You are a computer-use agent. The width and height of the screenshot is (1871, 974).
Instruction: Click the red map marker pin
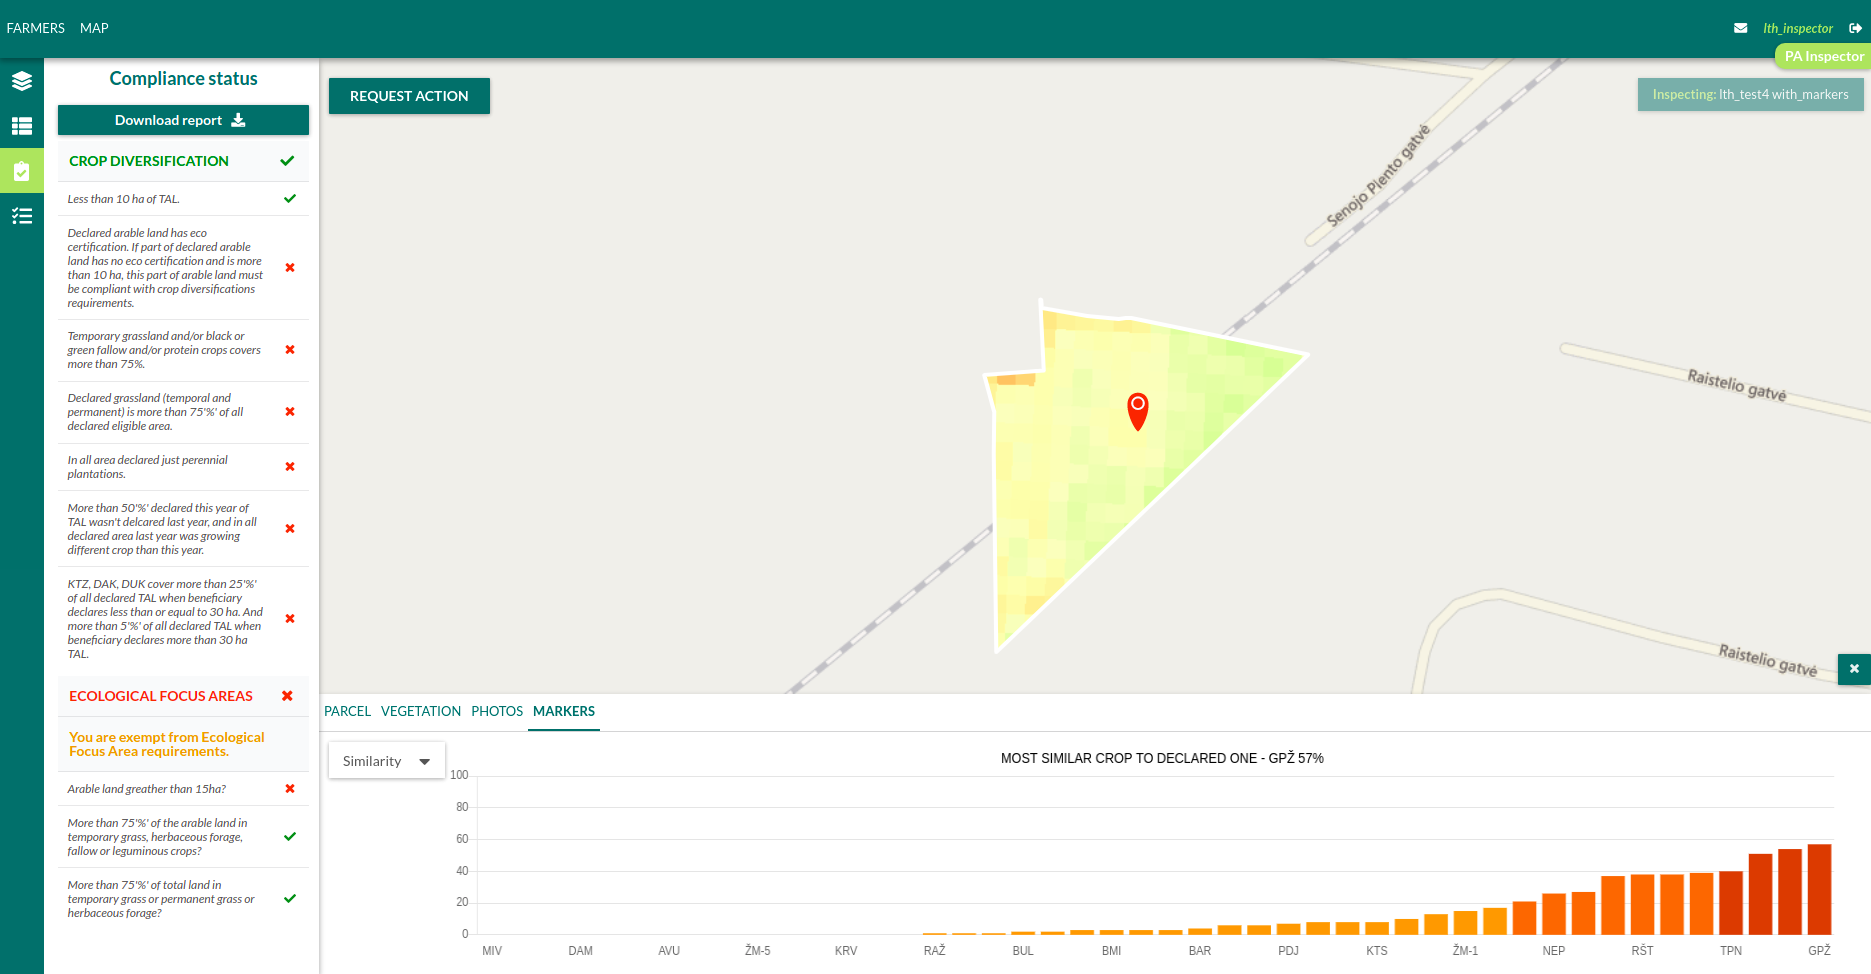point(1137,411)
